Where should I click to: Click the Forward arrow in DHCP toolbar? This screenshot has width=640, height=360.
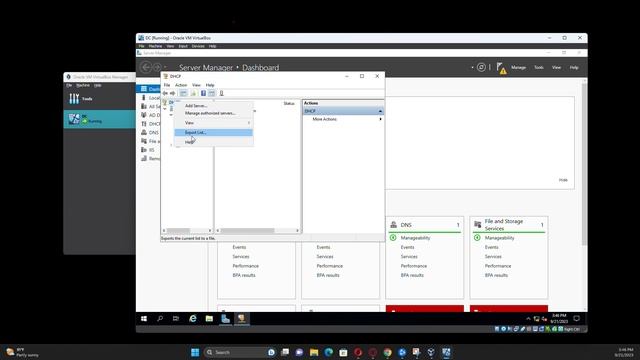pos(173,93)
